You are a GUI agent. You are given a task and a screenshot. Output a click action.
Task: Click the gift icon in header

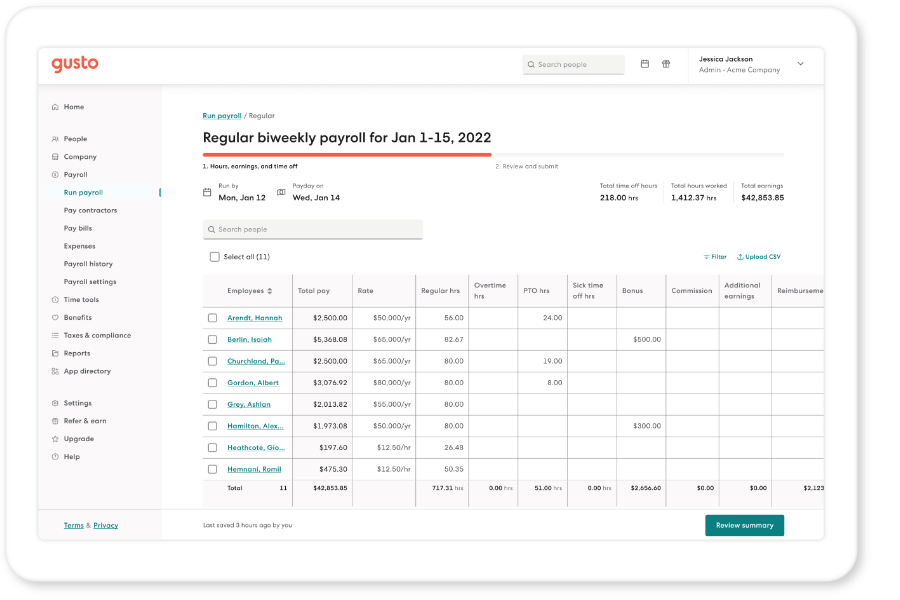[x=666, y=64]
